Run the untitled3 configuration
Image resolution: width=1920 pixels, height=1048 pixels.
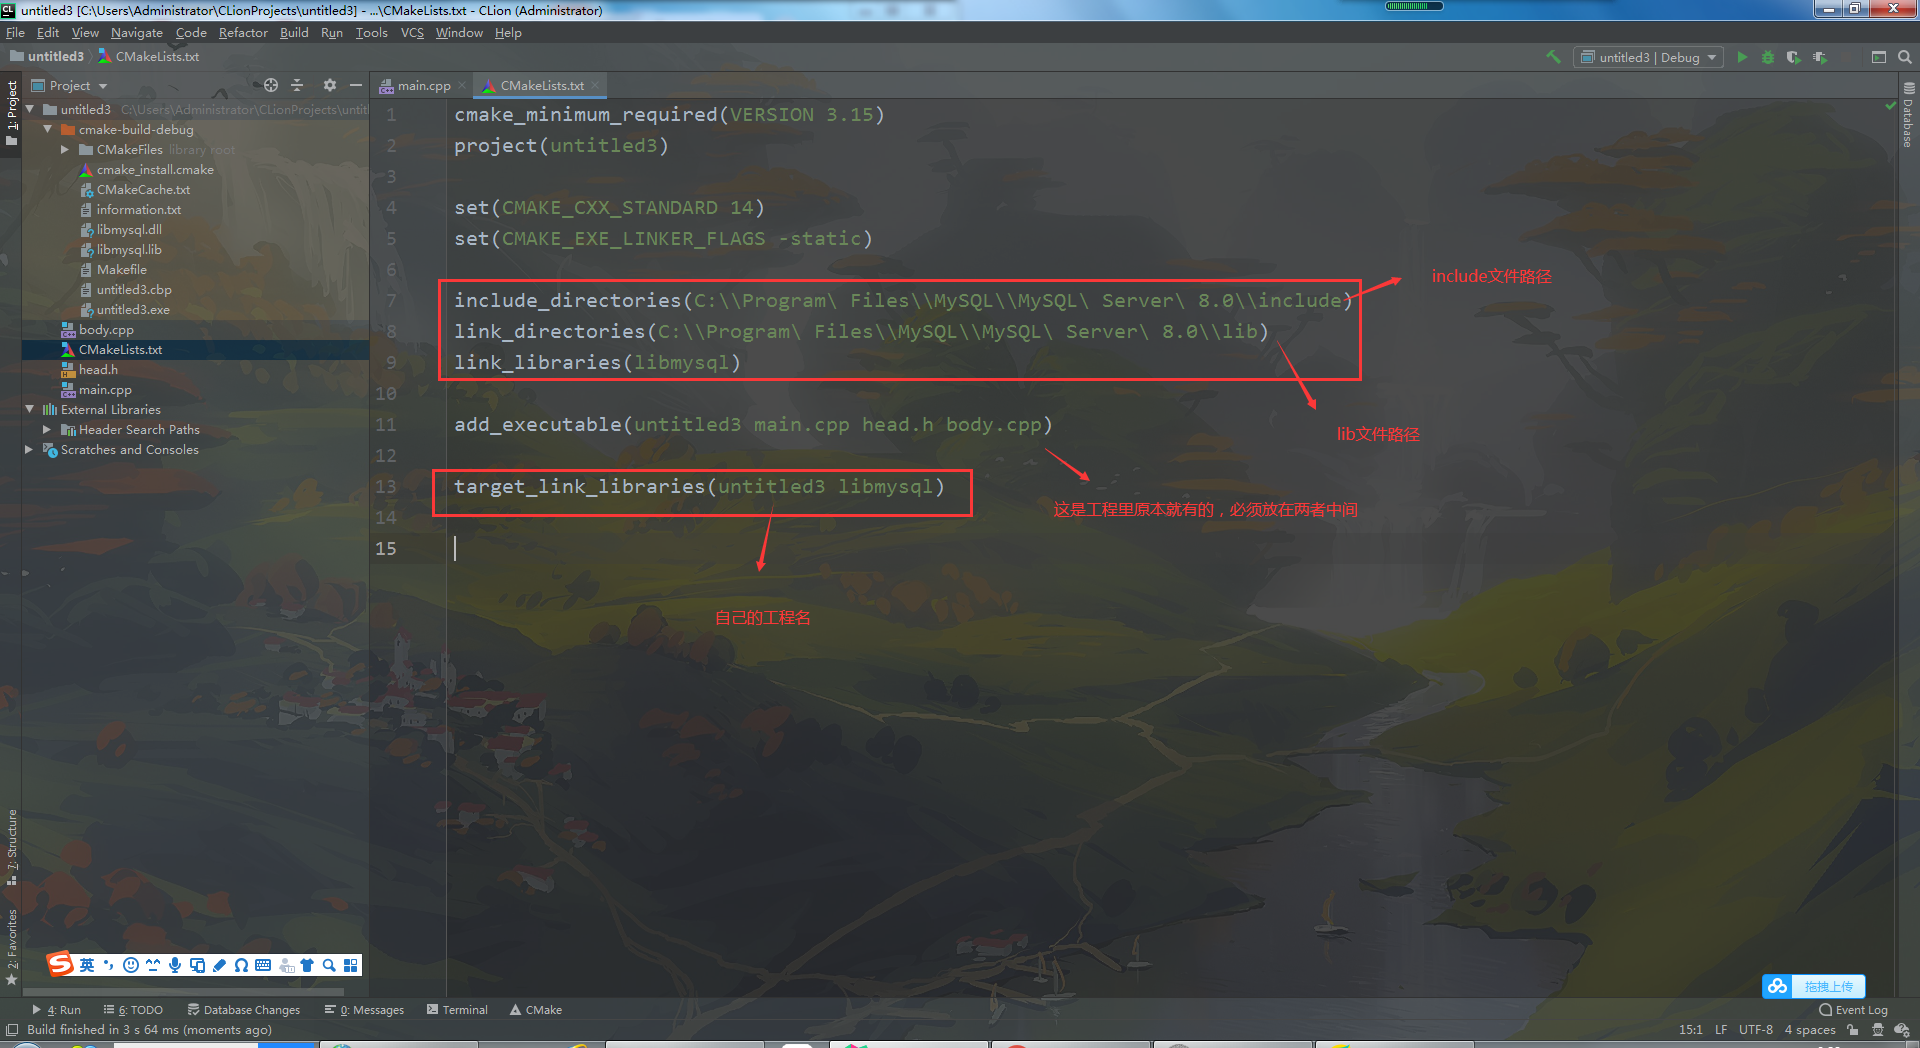pos(1743,57)
